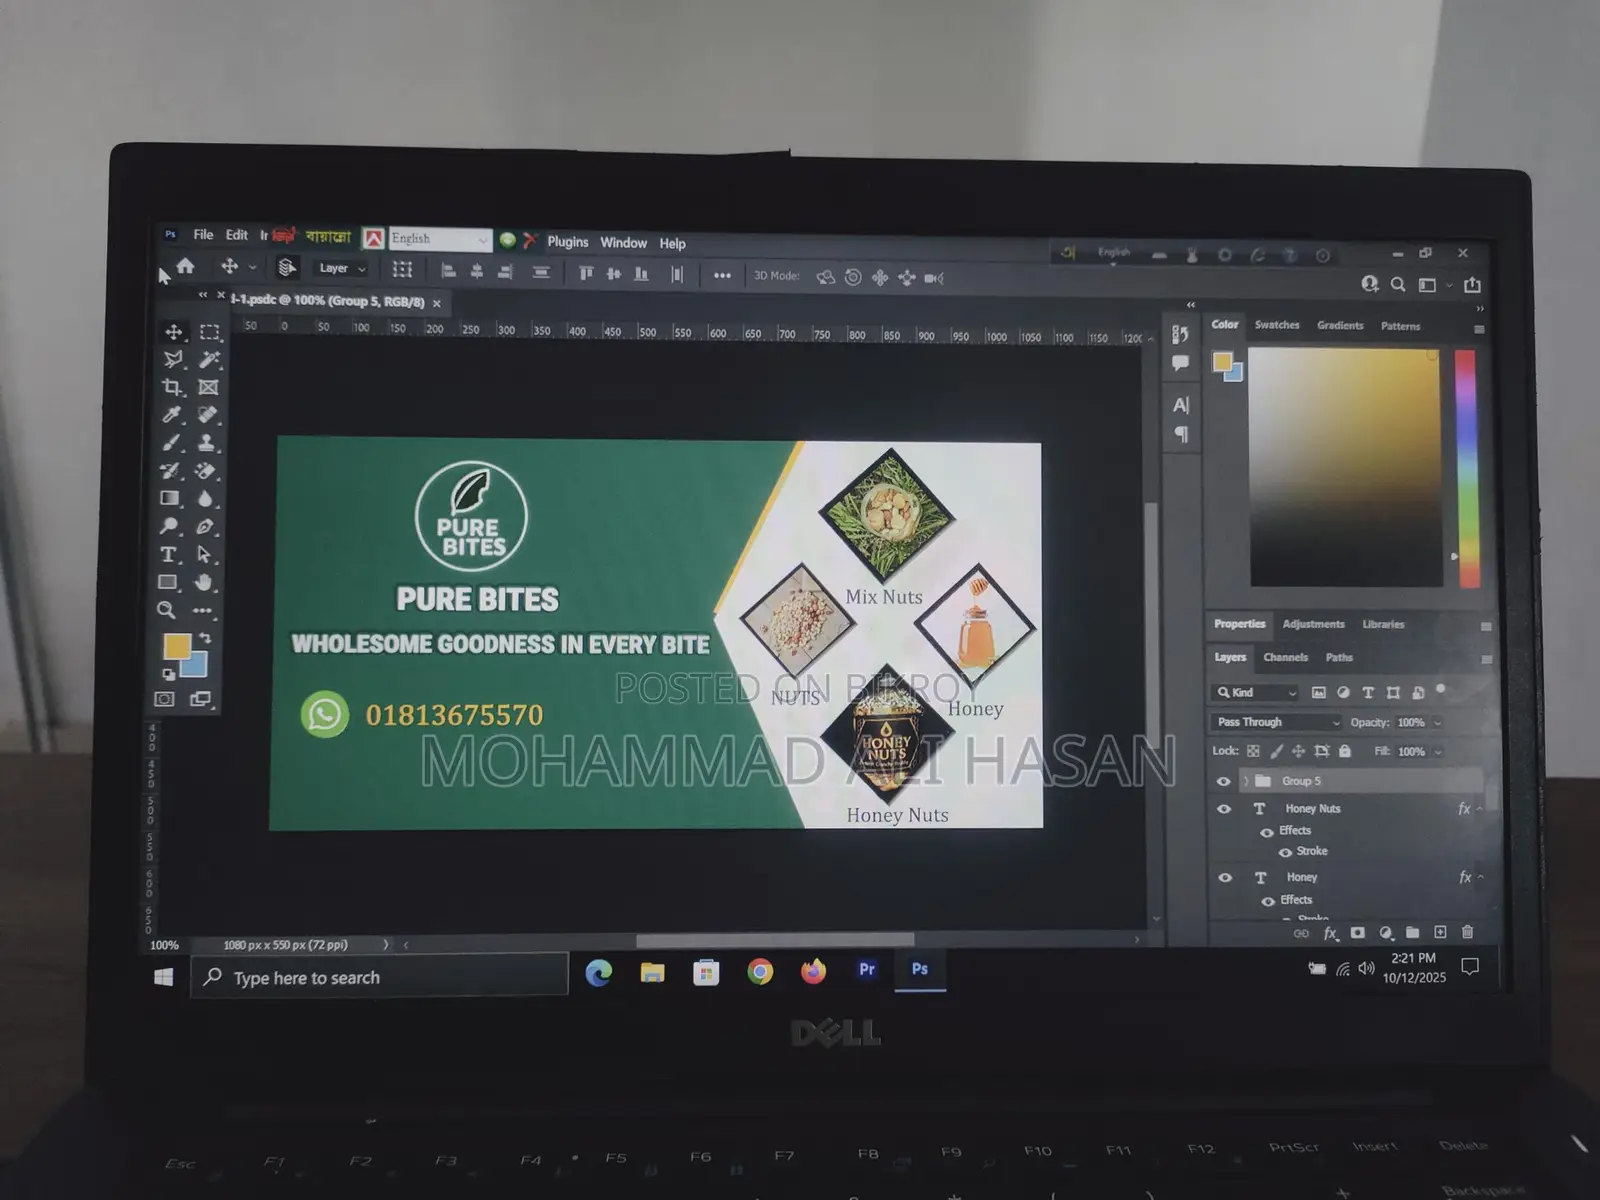Hide the Honey text layer
Screen dimensions: 1600x1200
1225,878
